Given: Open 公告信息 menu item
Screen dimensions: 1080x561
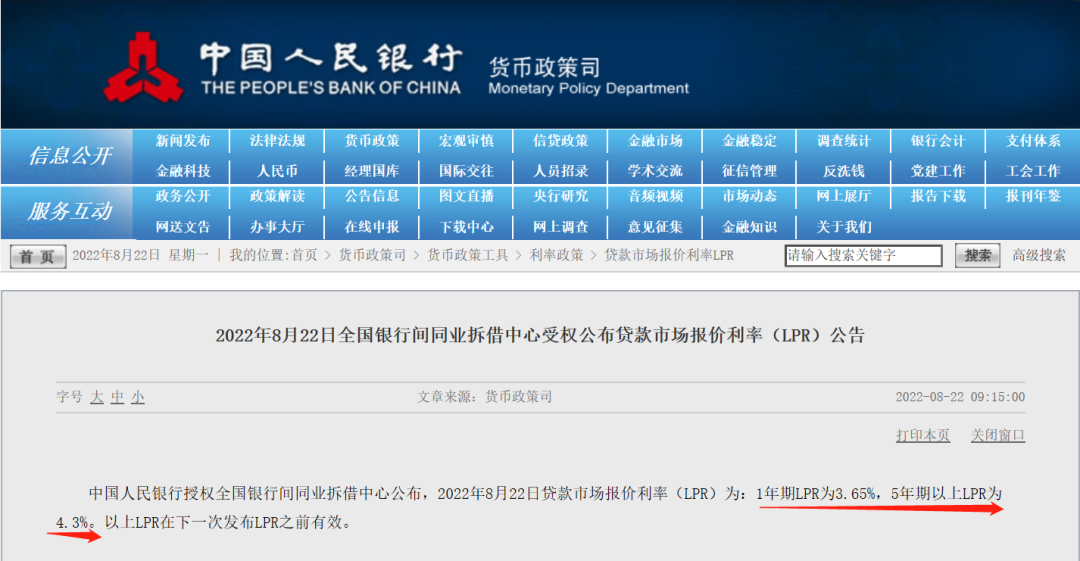Looking at the screenshot, I should click(x=372, y=196).
